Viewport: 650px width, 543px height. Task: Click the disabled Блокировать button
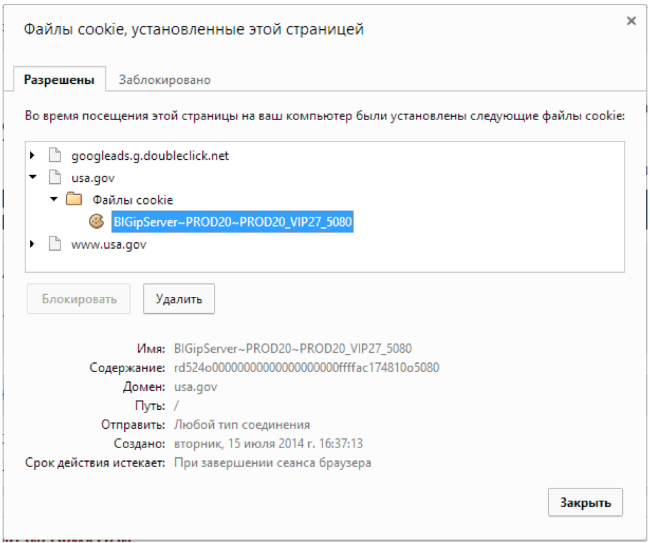[x=79, y=298]
